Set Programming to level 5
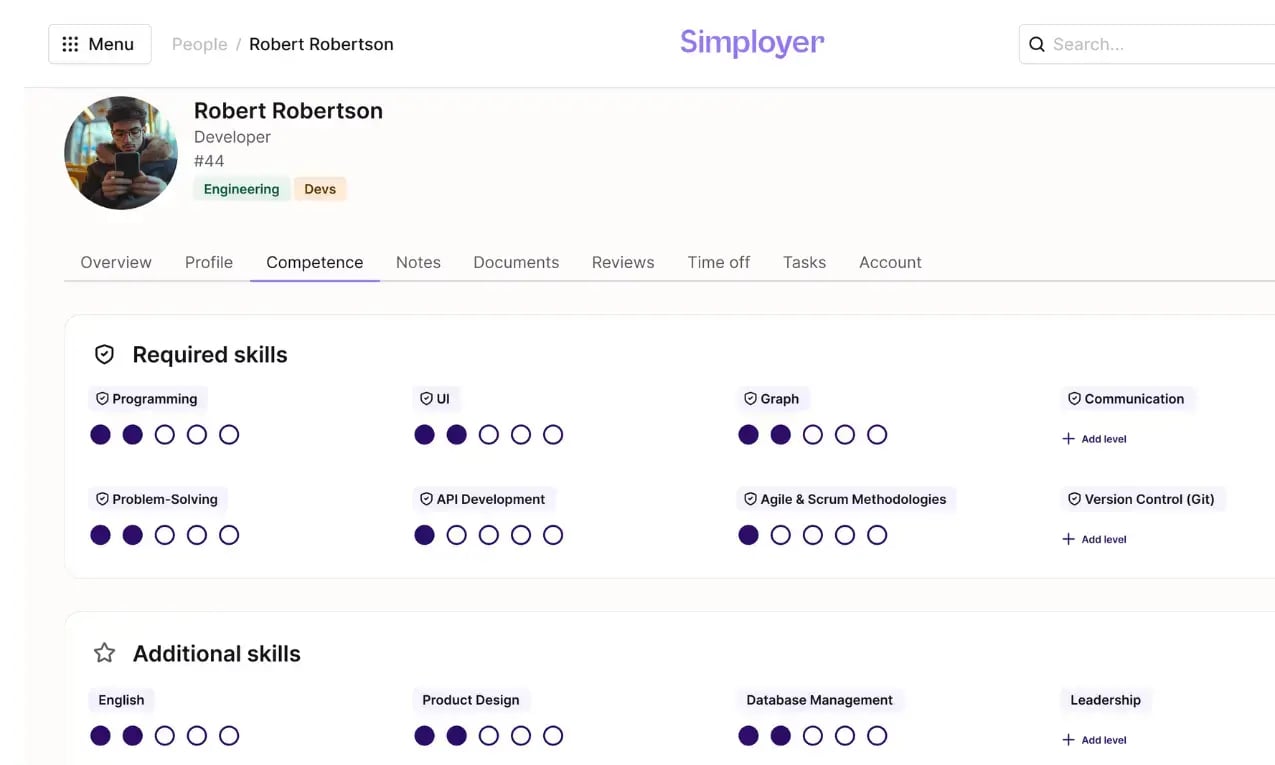1275x765 pixels. [229, 435]
